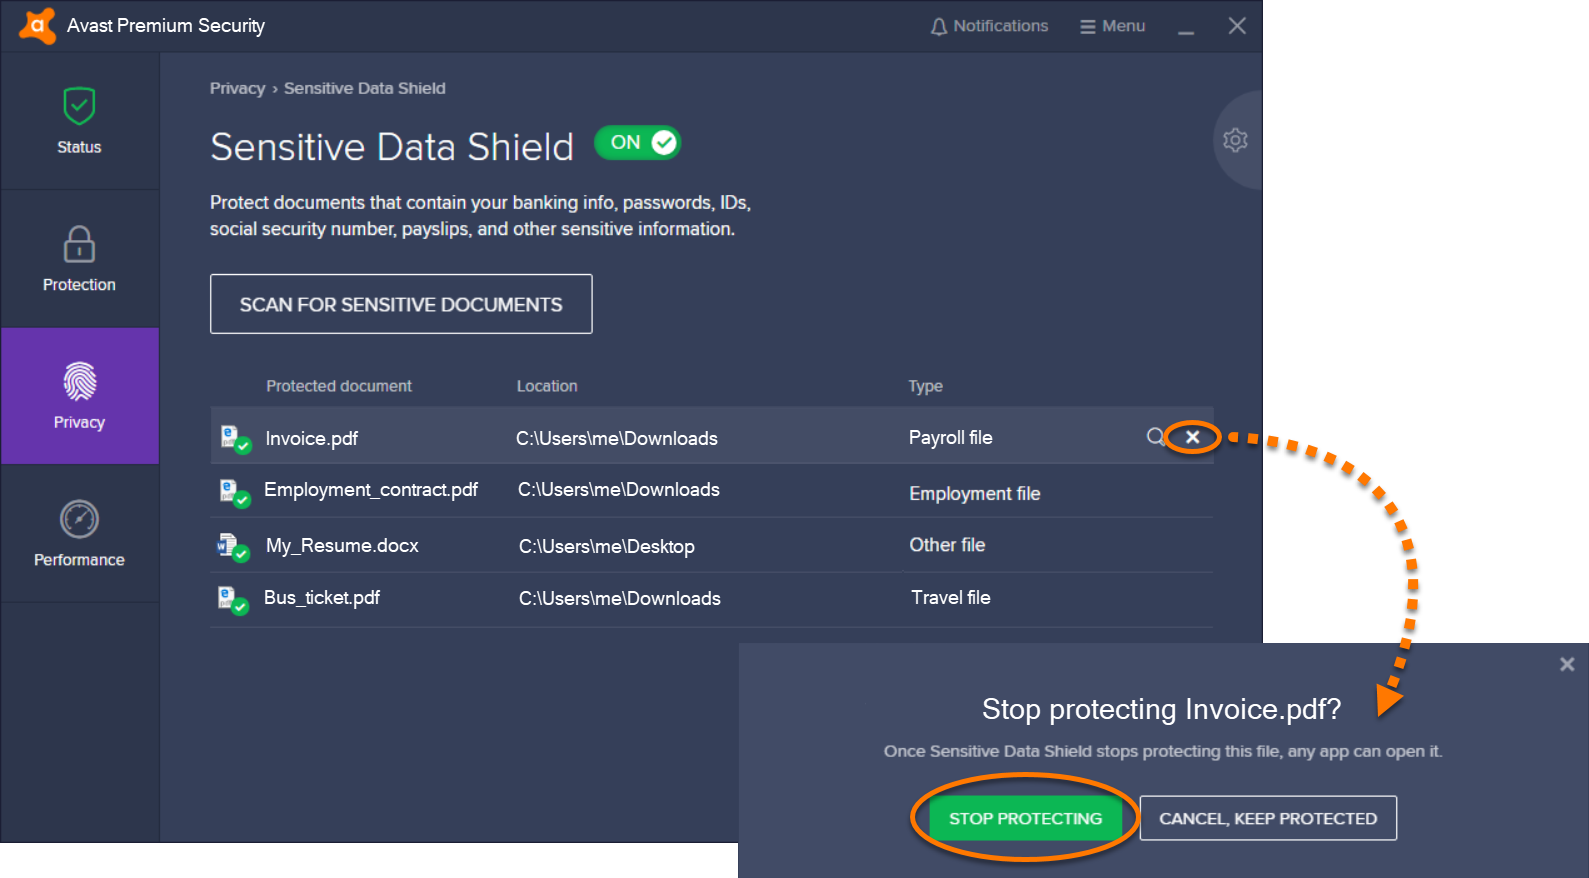
Task: Click the Sensitive Data Shield breadcrumb
Action: click(x=365, y=88)
